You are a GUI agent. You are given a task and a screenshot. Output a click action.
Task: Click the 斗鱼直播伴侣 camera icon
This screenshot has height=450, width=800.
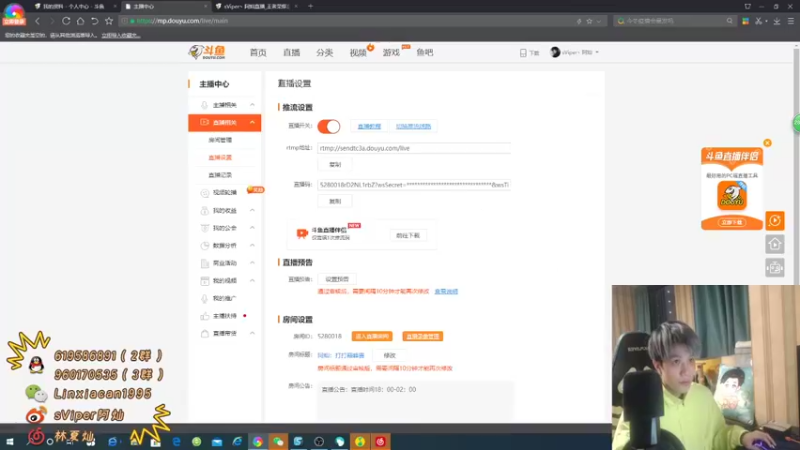pos(302,233)
